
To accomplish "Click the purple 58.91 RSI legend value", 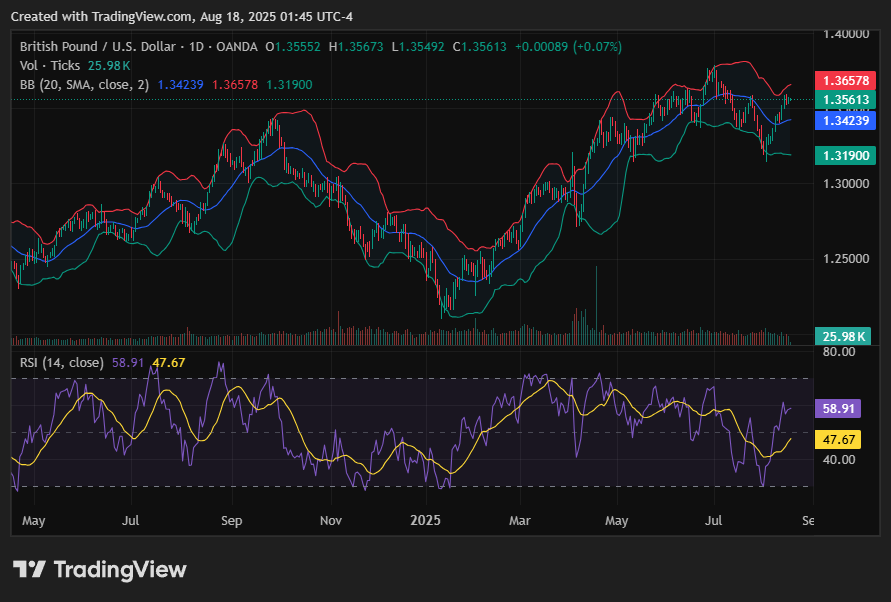I will 128,362.
